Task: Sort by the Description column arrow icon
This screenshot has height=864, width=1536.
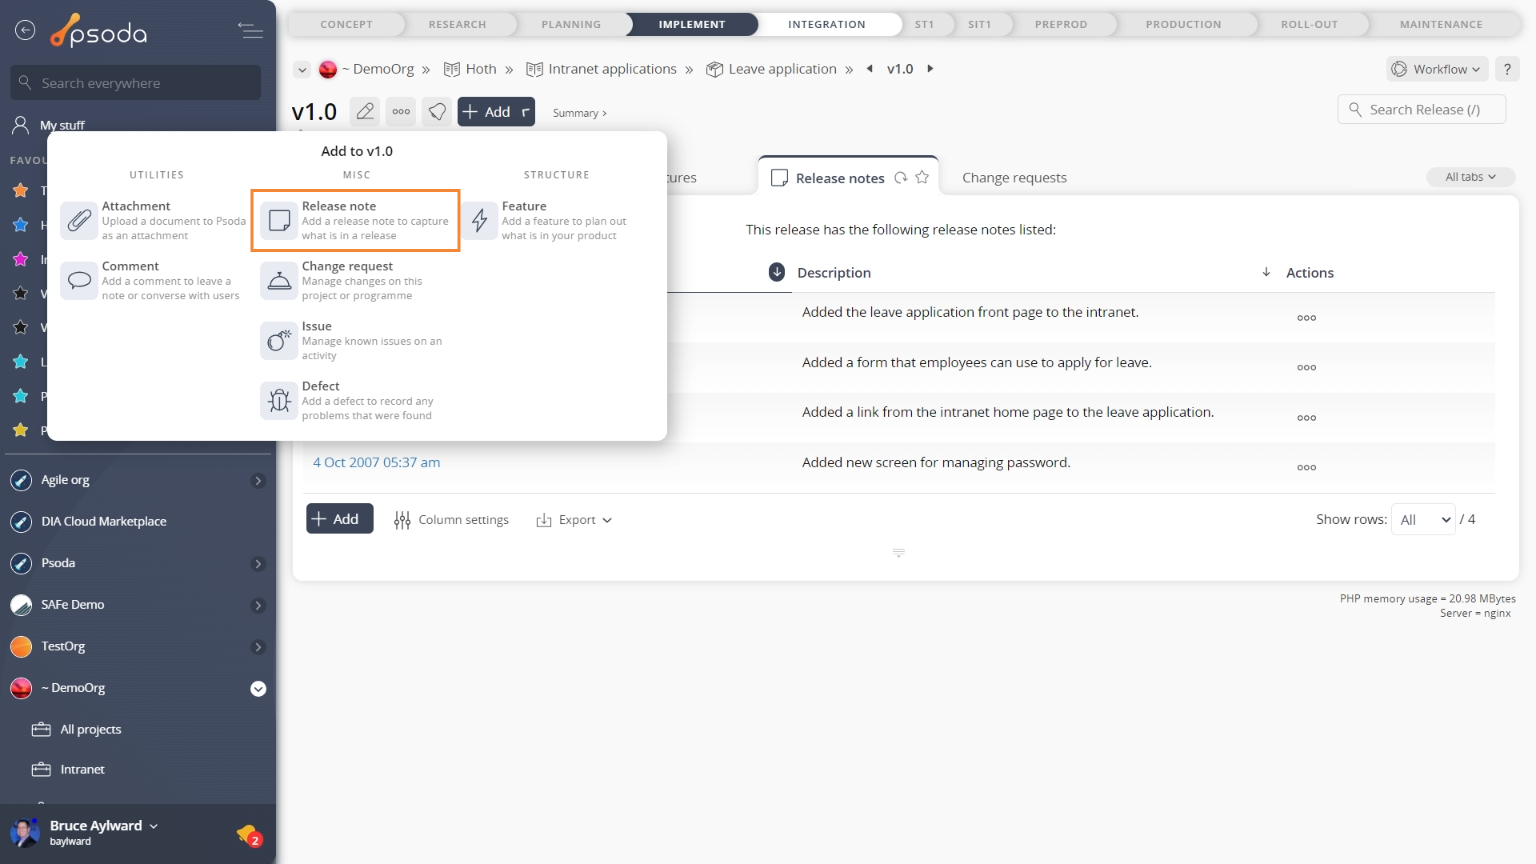Action: point(777,272)
